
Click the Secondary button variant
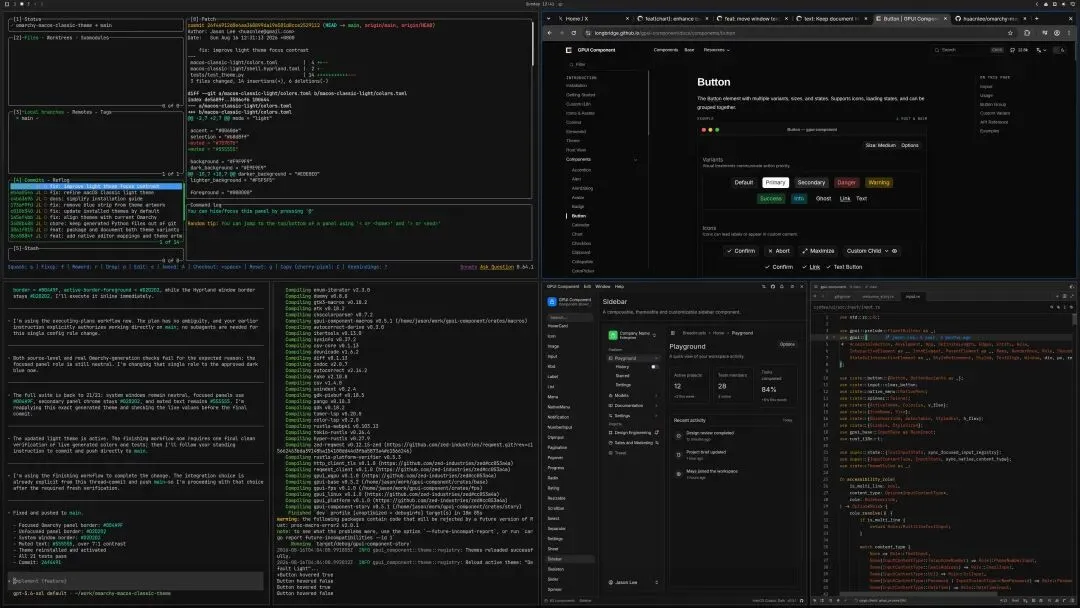pos(811,182)
